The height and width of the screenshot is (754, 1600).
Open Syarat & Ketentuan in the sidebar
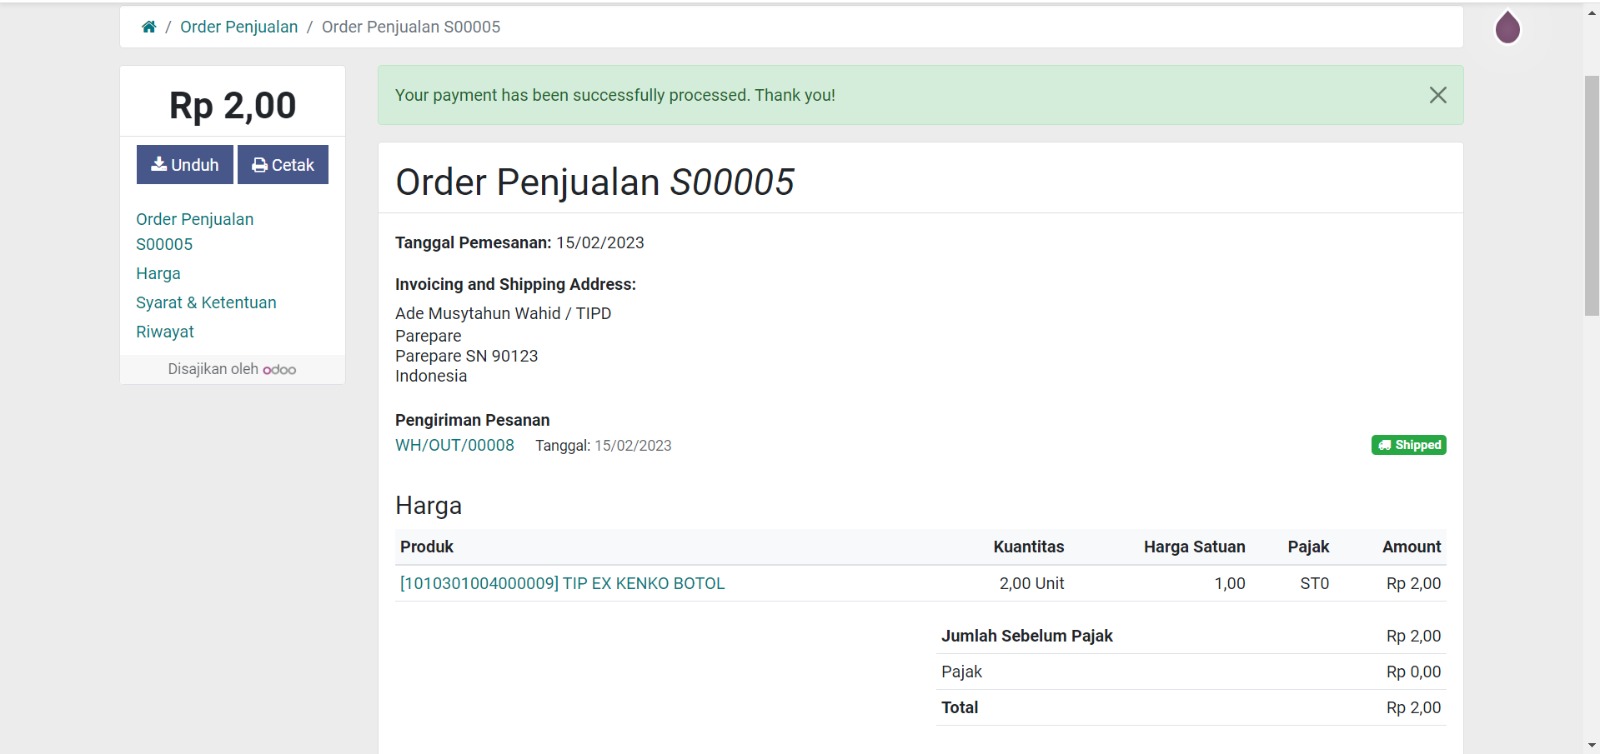click(x=206, y=302)
